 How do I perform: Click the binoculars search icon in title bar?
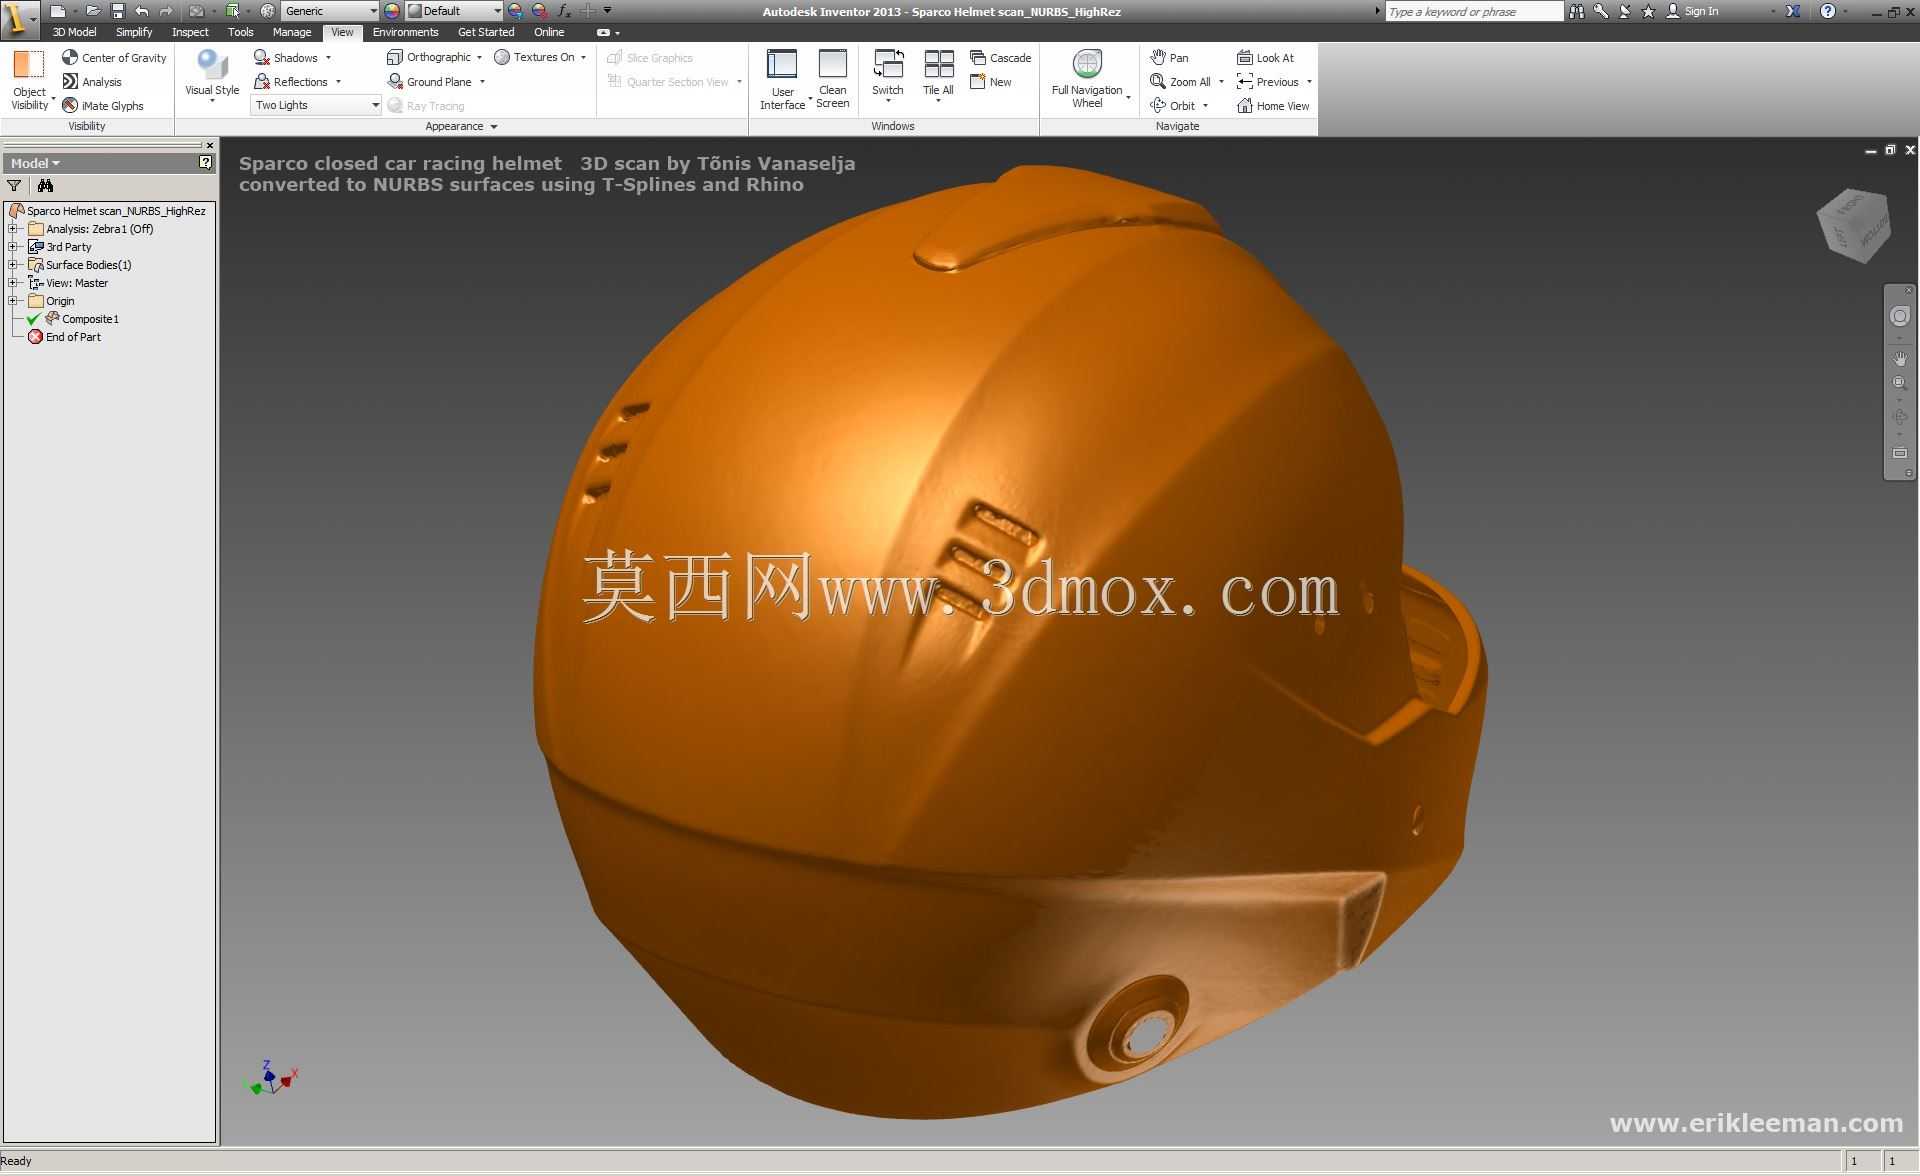coord(1577,11)
